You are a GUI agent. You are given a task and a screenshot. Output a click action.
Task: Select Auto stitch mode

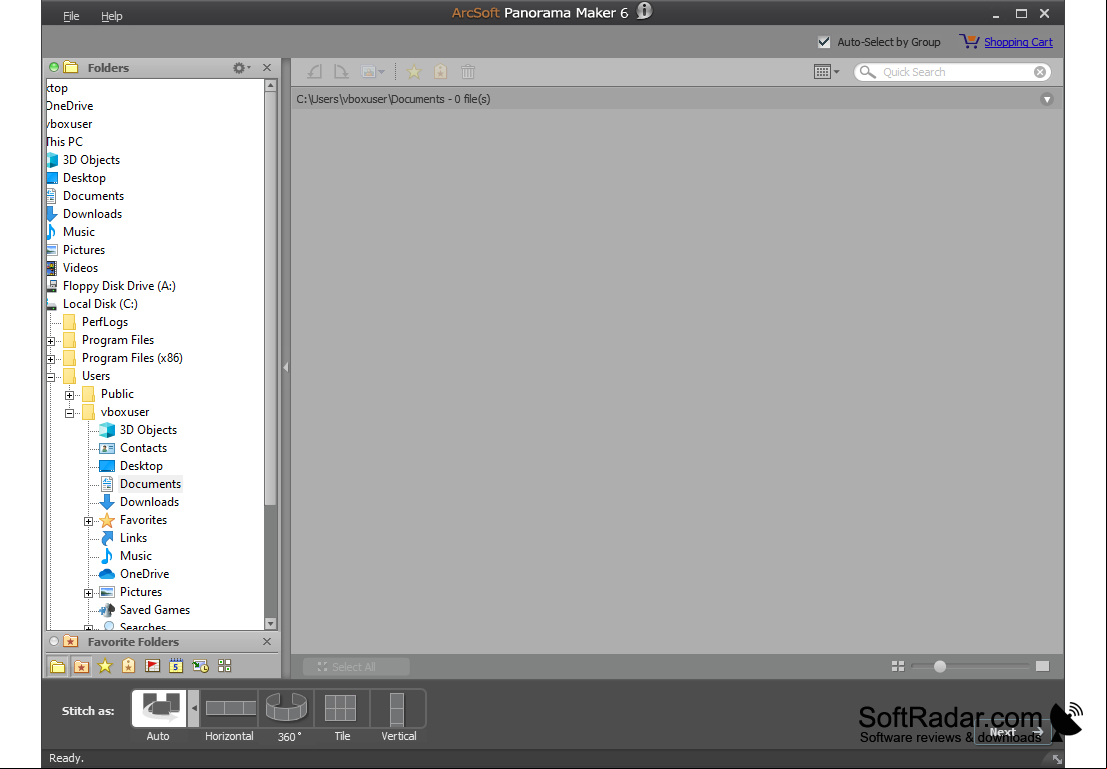(159, 708)
